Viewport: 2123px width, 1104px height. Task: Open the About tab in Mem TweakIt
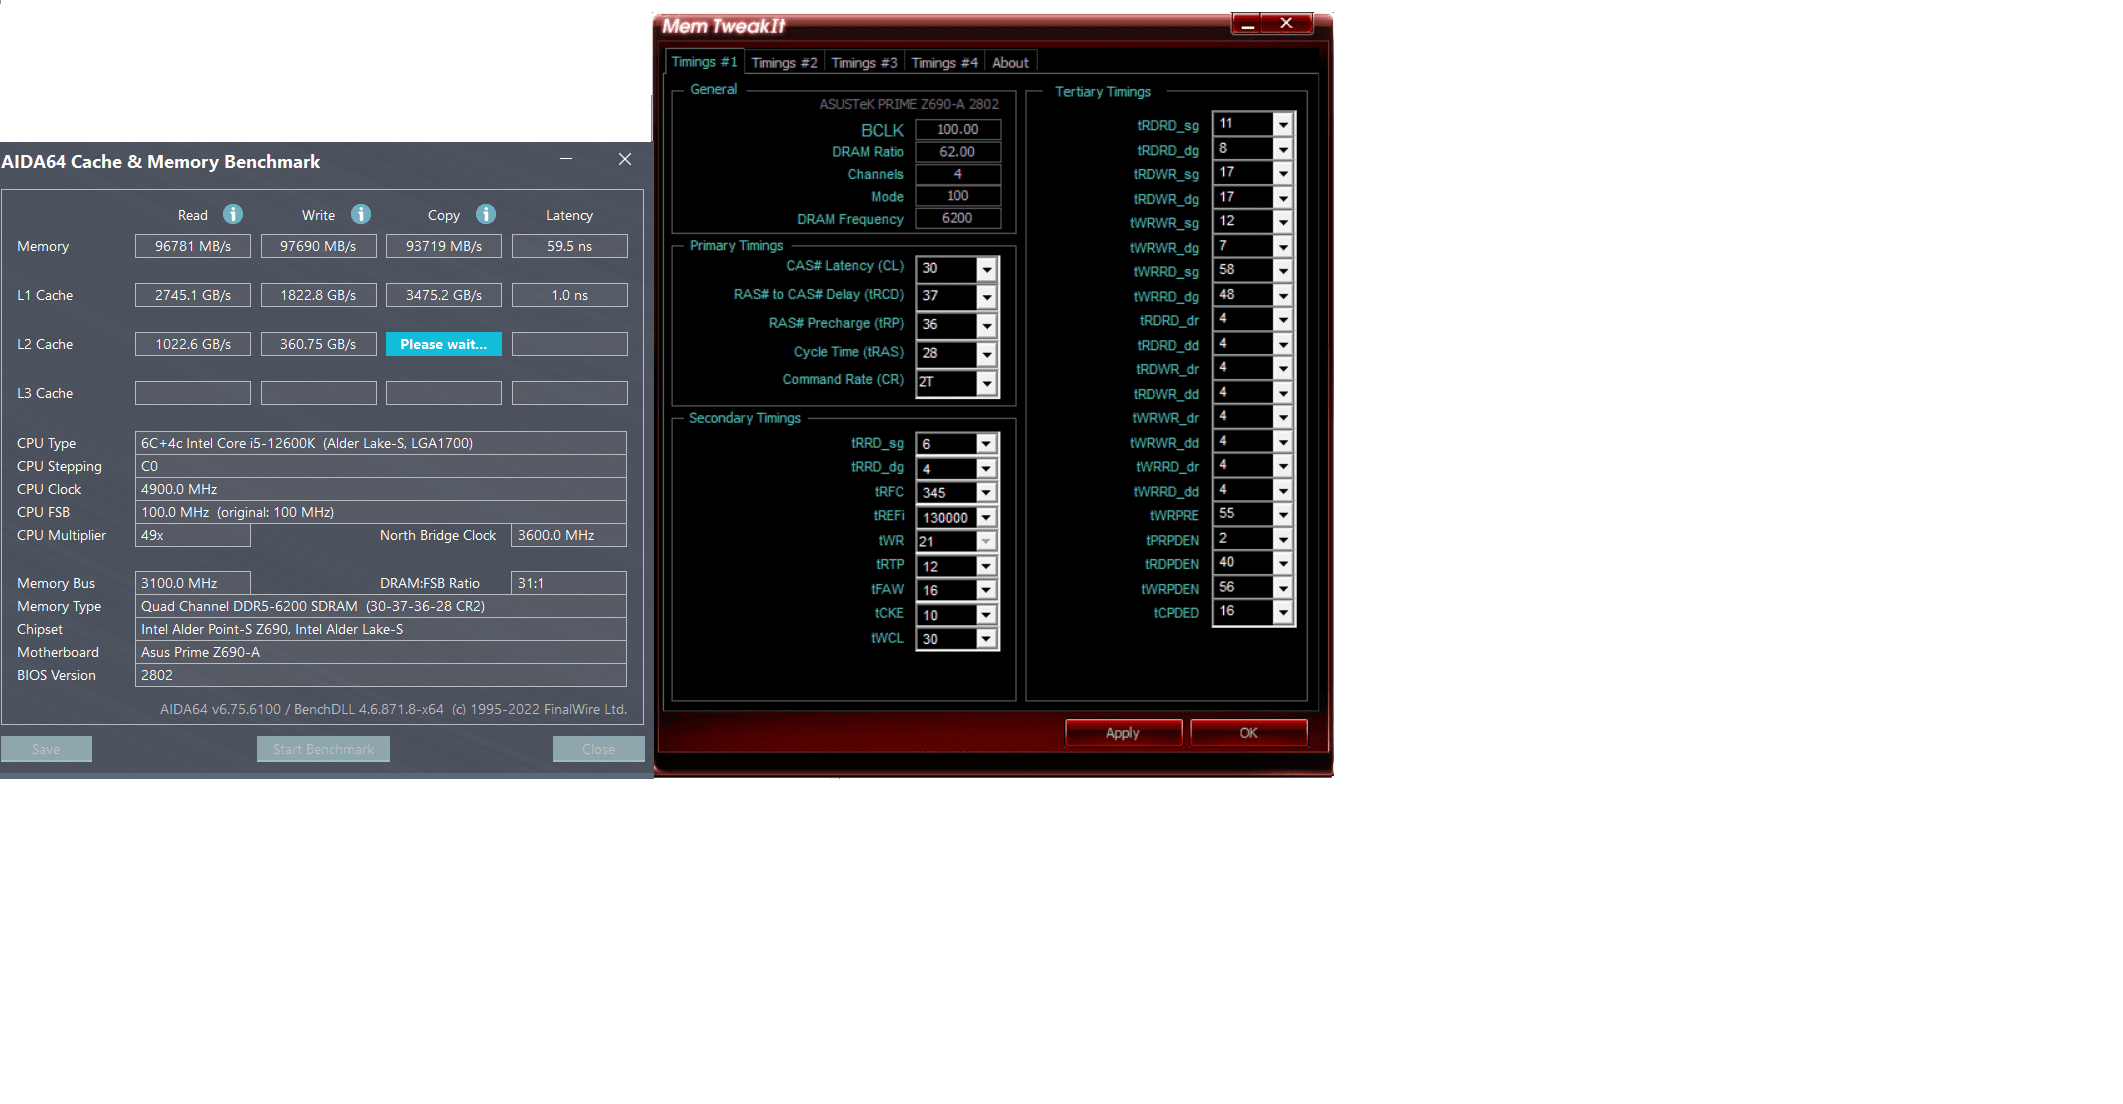coord(1010,63)
